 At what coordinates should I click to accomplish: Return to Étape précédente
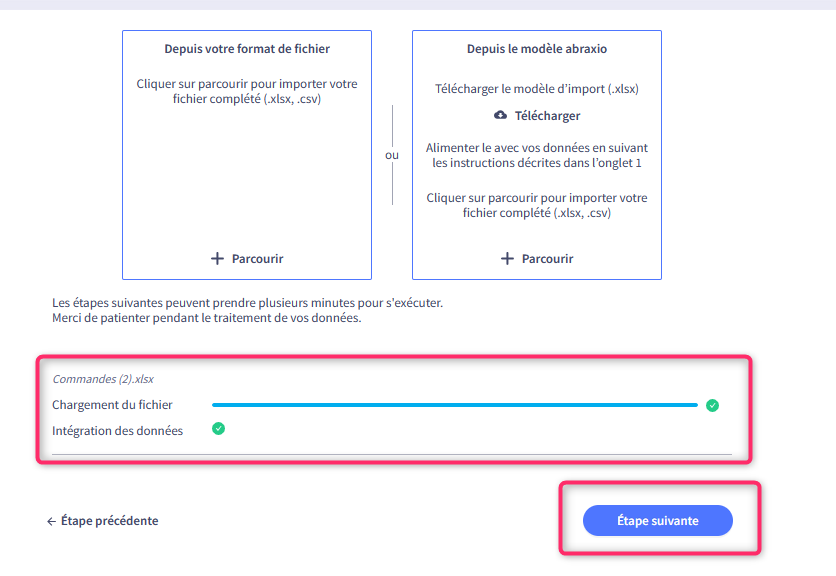coord(102,521)
